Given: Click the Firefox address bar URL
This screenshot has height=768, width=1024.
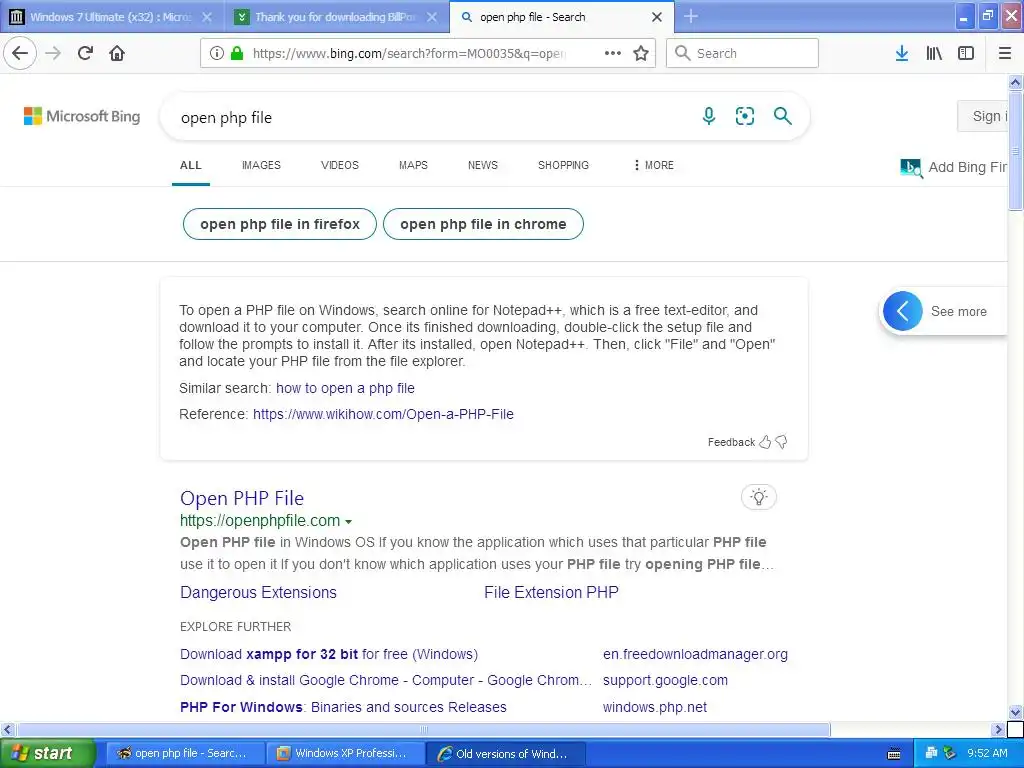Looking at the screenshot, I should 409,54.
